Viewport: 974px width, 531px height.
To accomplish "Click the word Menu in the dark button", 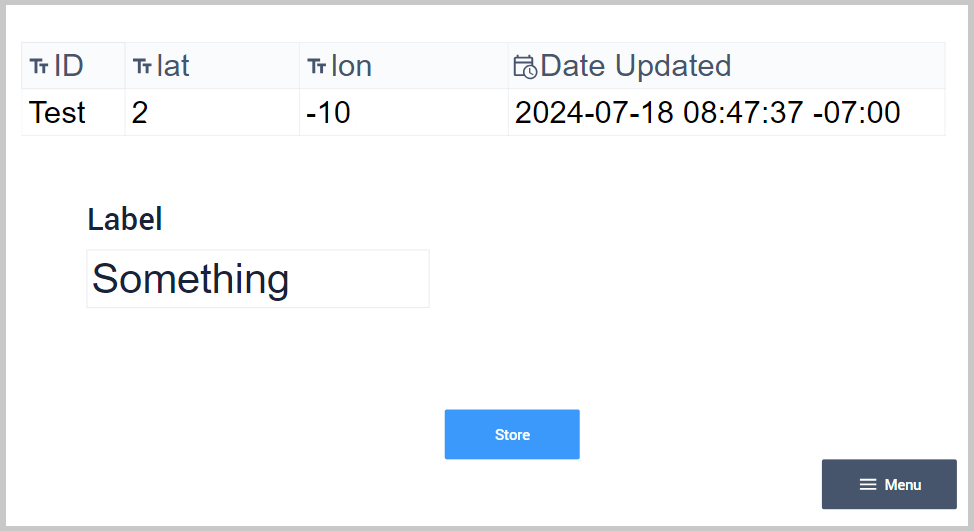I will click(903, 485).
